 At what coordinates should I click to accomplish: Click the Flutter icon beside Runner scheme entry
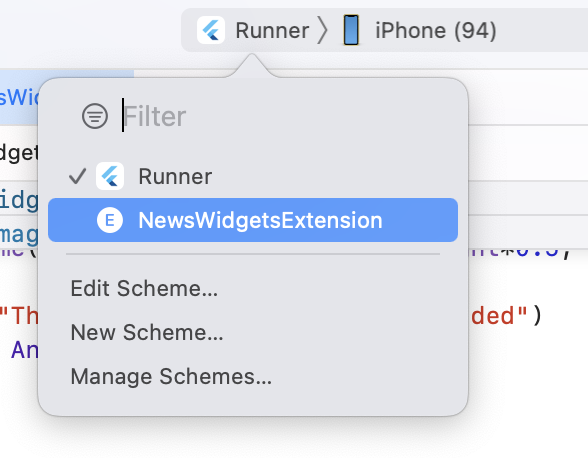click(110, 176)
